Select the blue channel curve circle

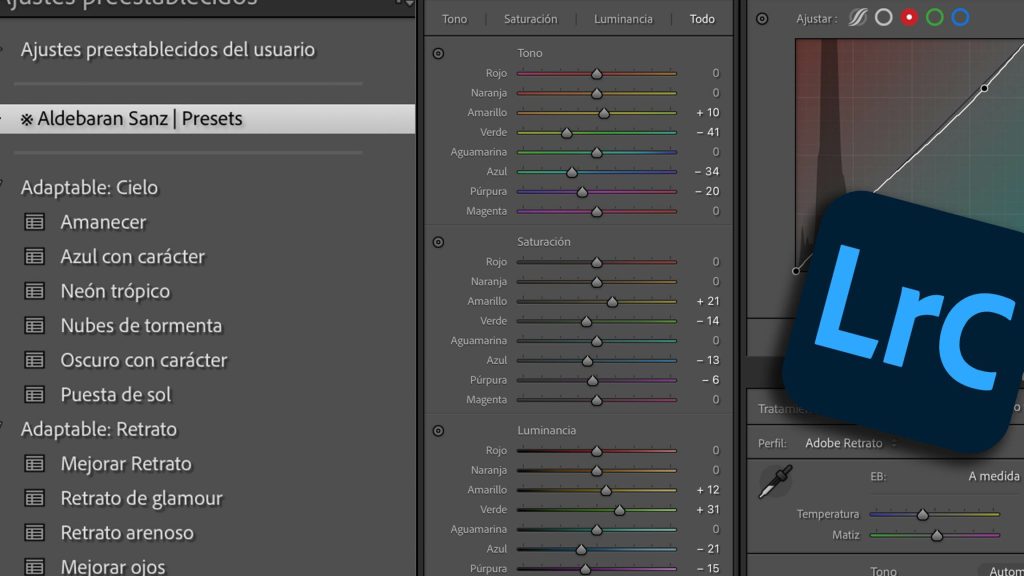click(960, 17)
